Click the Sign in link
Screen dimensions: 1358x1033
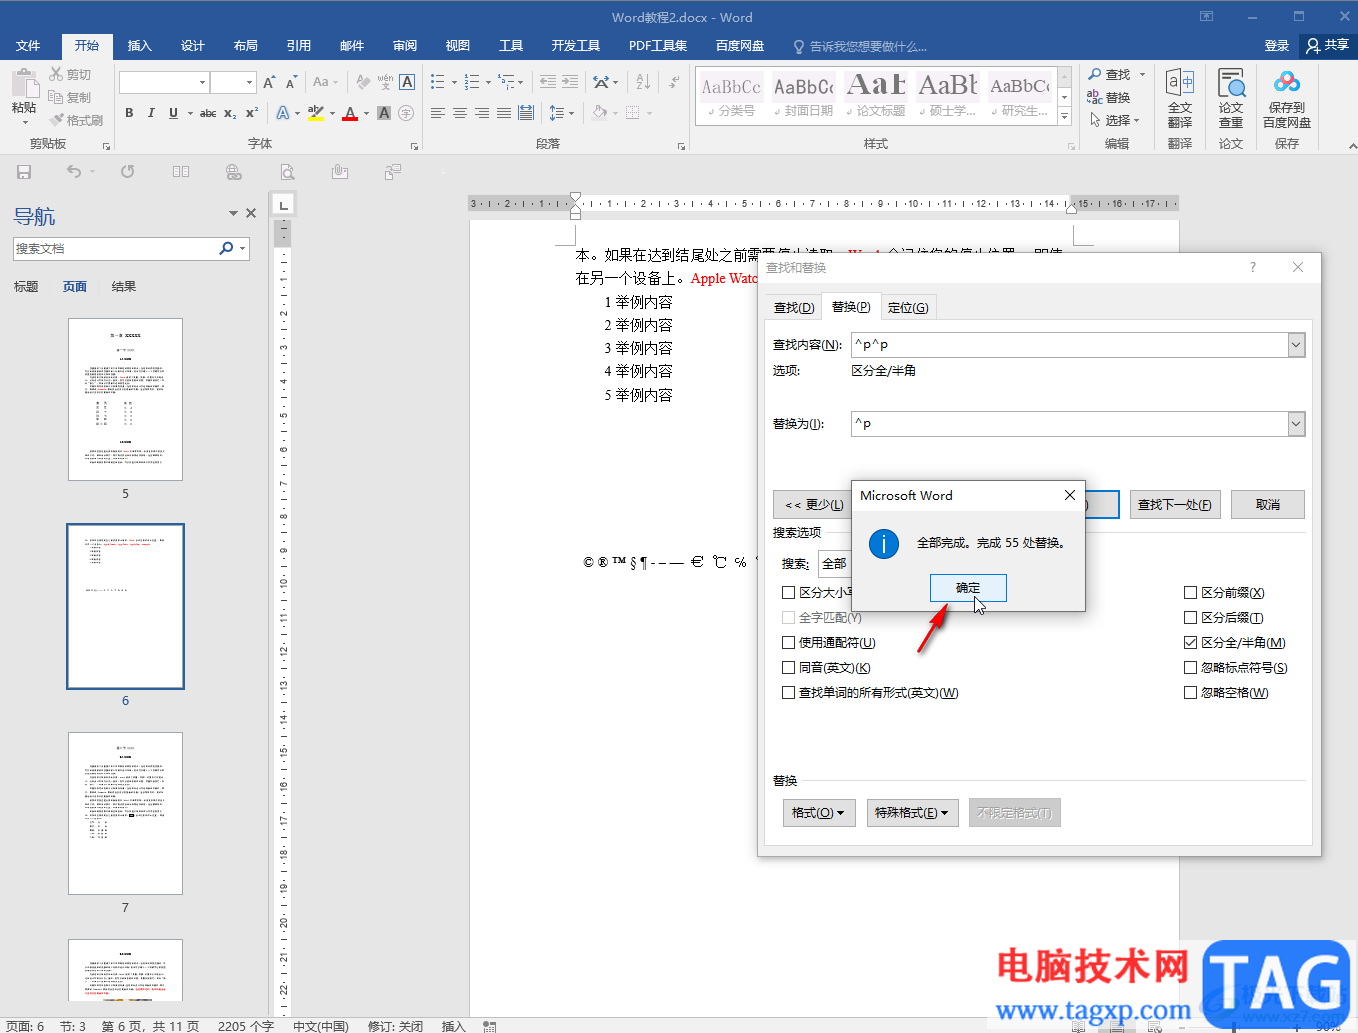coord(1277,45)
